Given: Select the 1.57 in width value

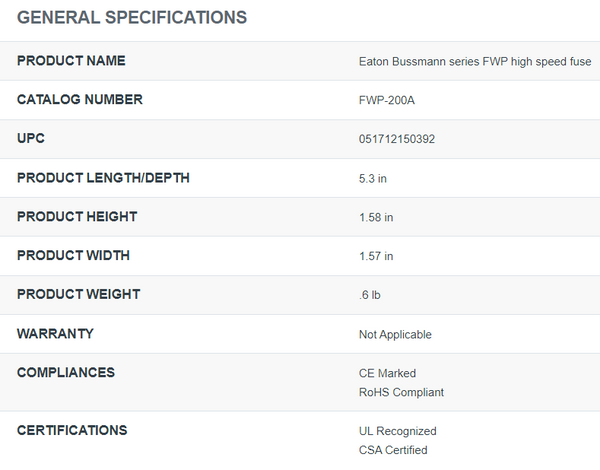Looking at the screenshot, I should (376, 256).
